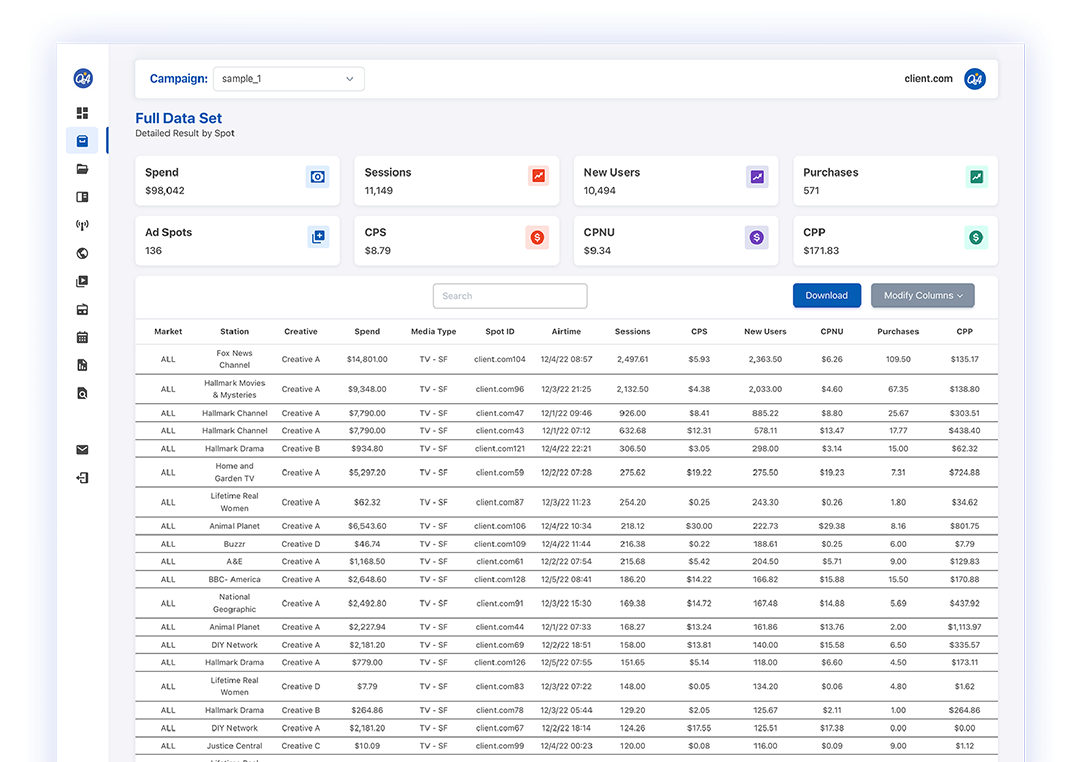This screenshot has width=1080, height=762.
Task: Click the CPNU purple dollar icon
Action: [757, 237]
